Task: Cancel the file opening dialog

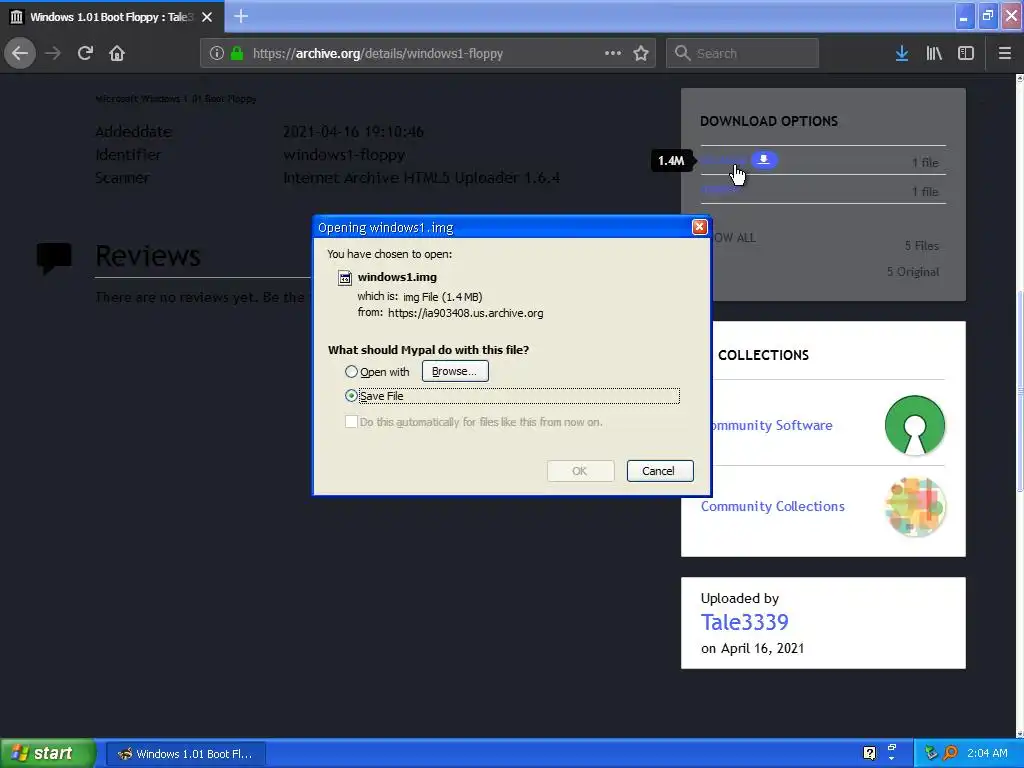Action: [660, 471]
